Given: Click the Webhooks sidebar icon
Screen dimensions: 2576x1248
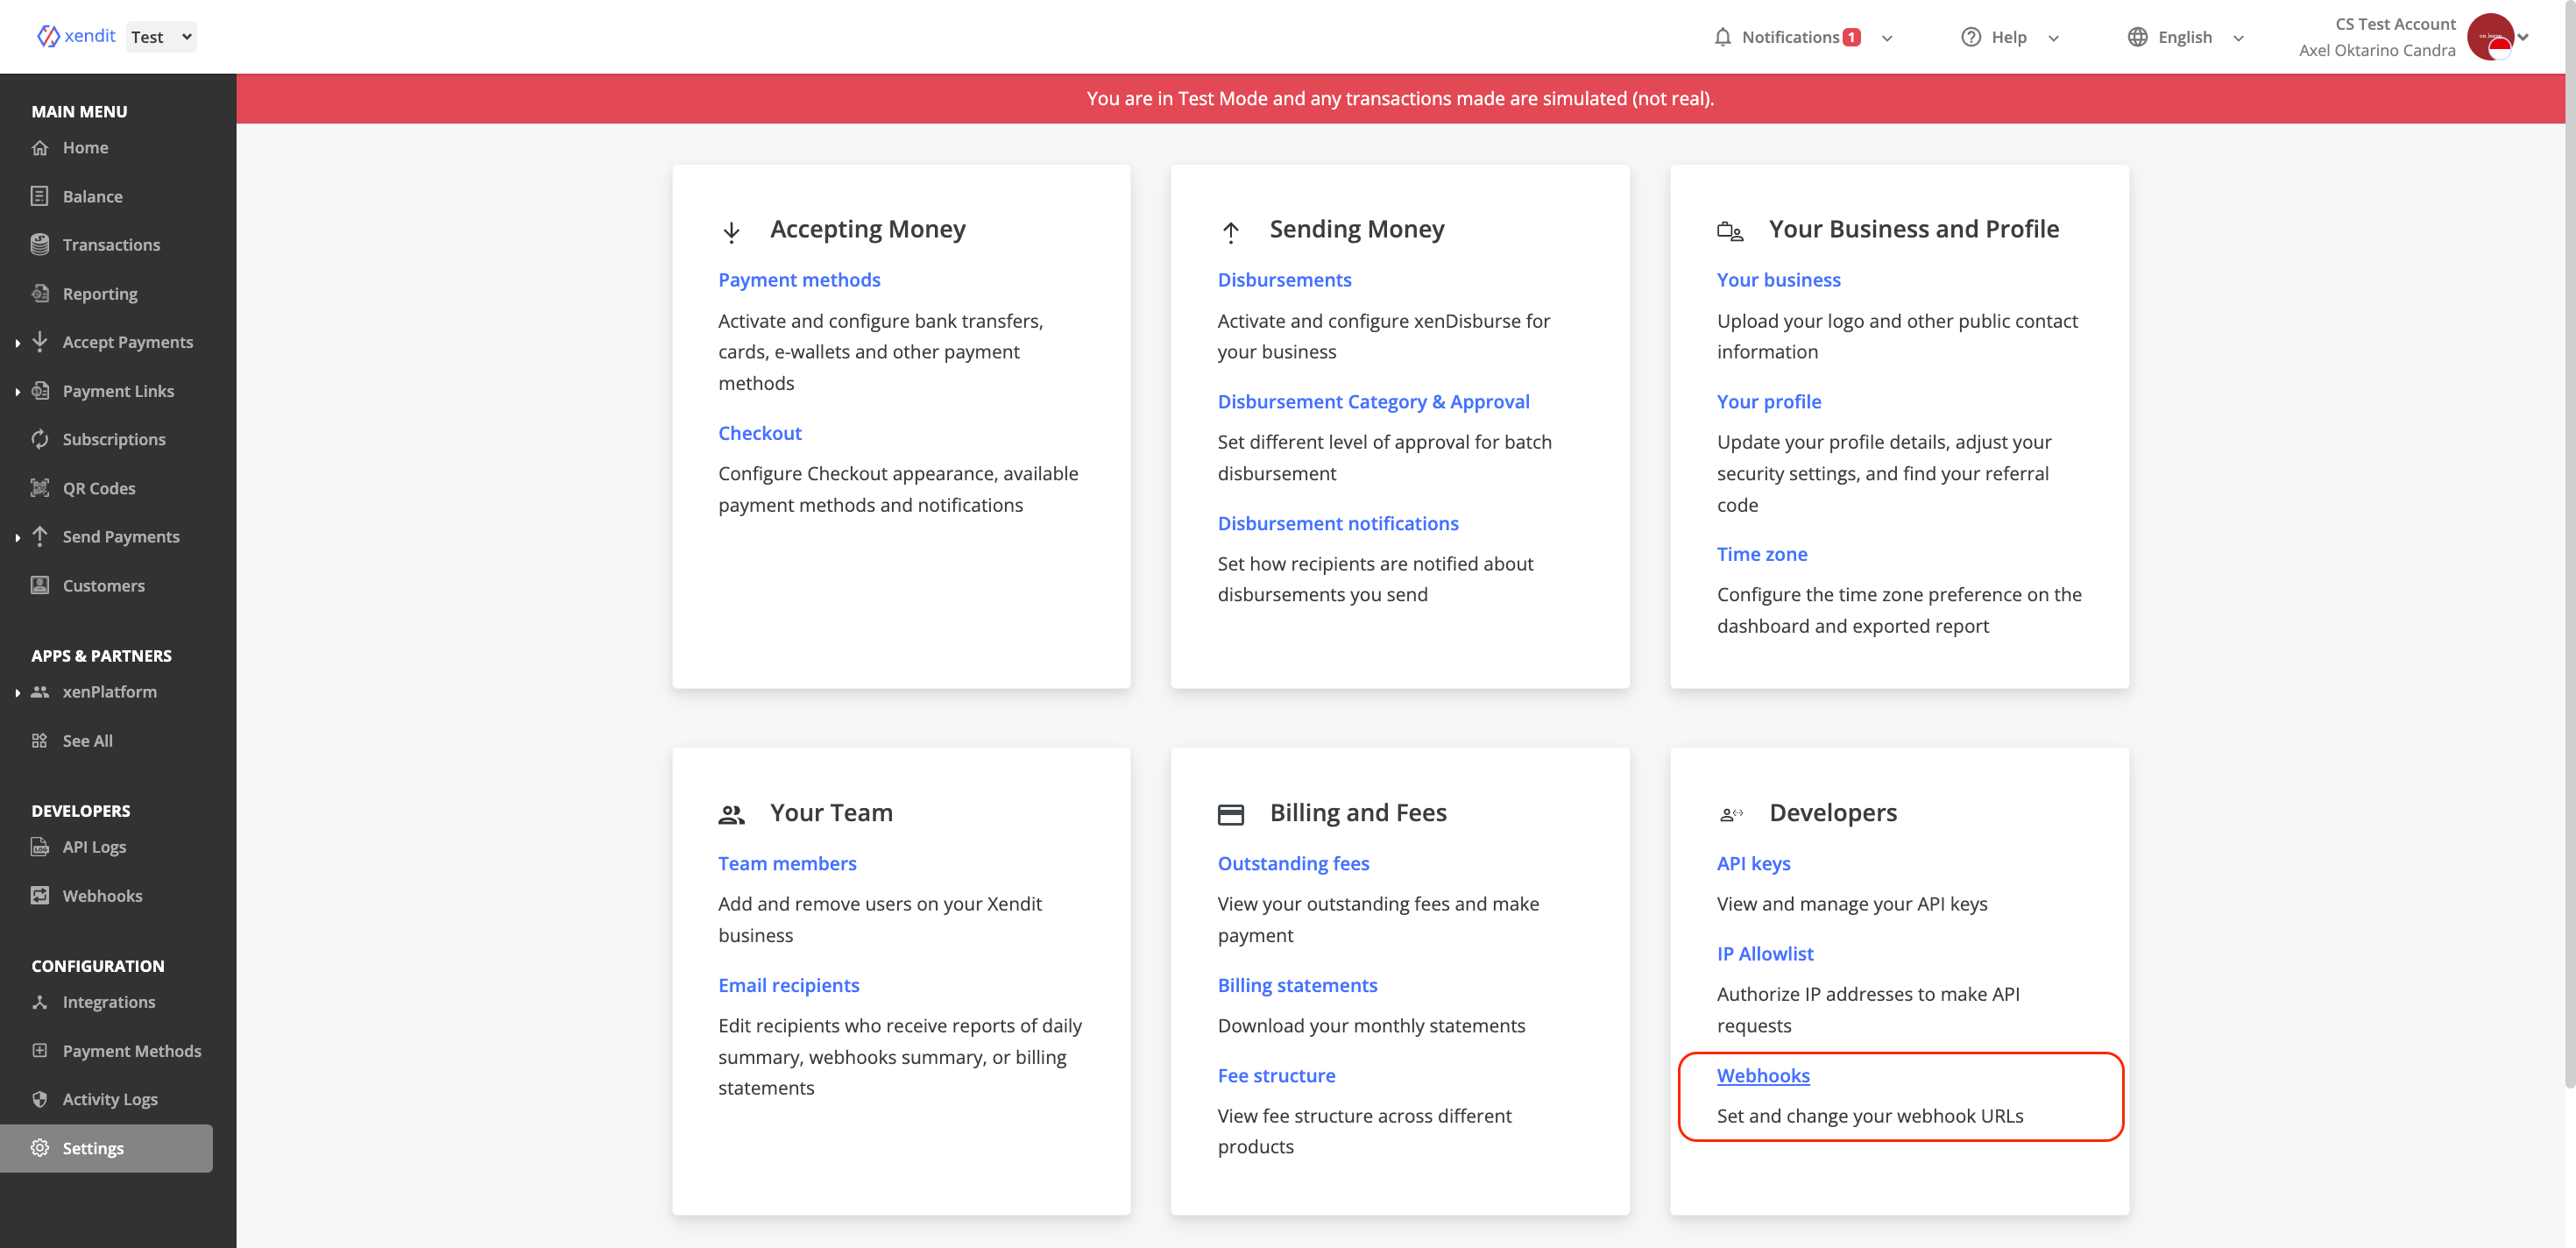Looking at the screenshot, I should tap(40, 895).
